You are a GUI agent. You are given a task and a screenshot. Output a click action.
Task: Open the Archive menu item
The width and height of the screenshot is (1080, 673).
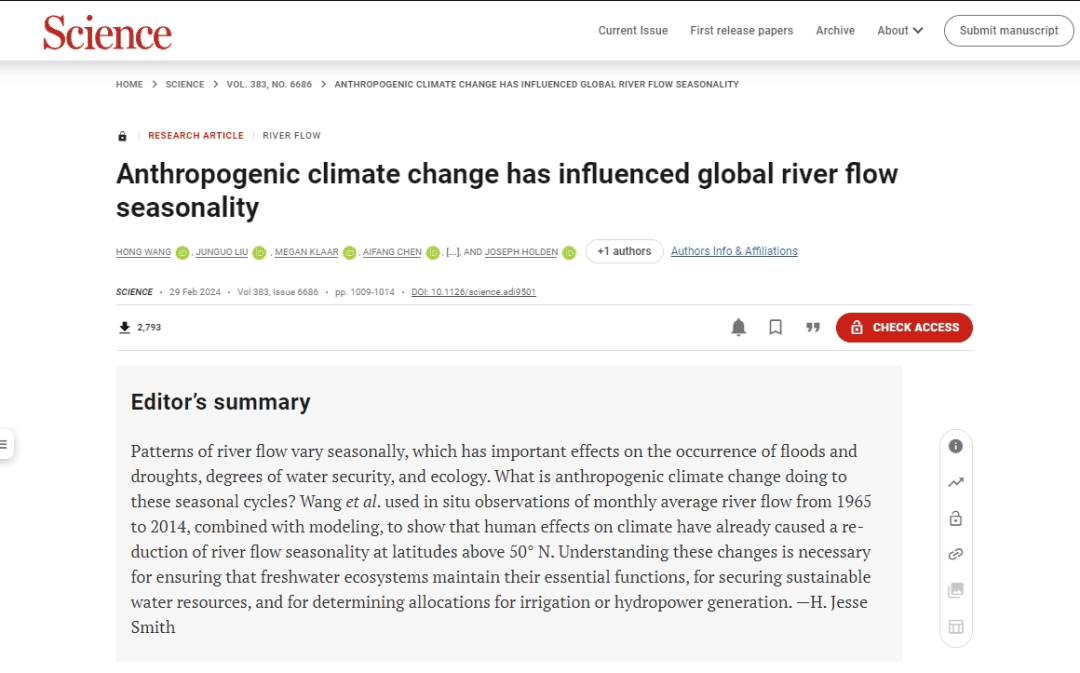click(835, 30)
